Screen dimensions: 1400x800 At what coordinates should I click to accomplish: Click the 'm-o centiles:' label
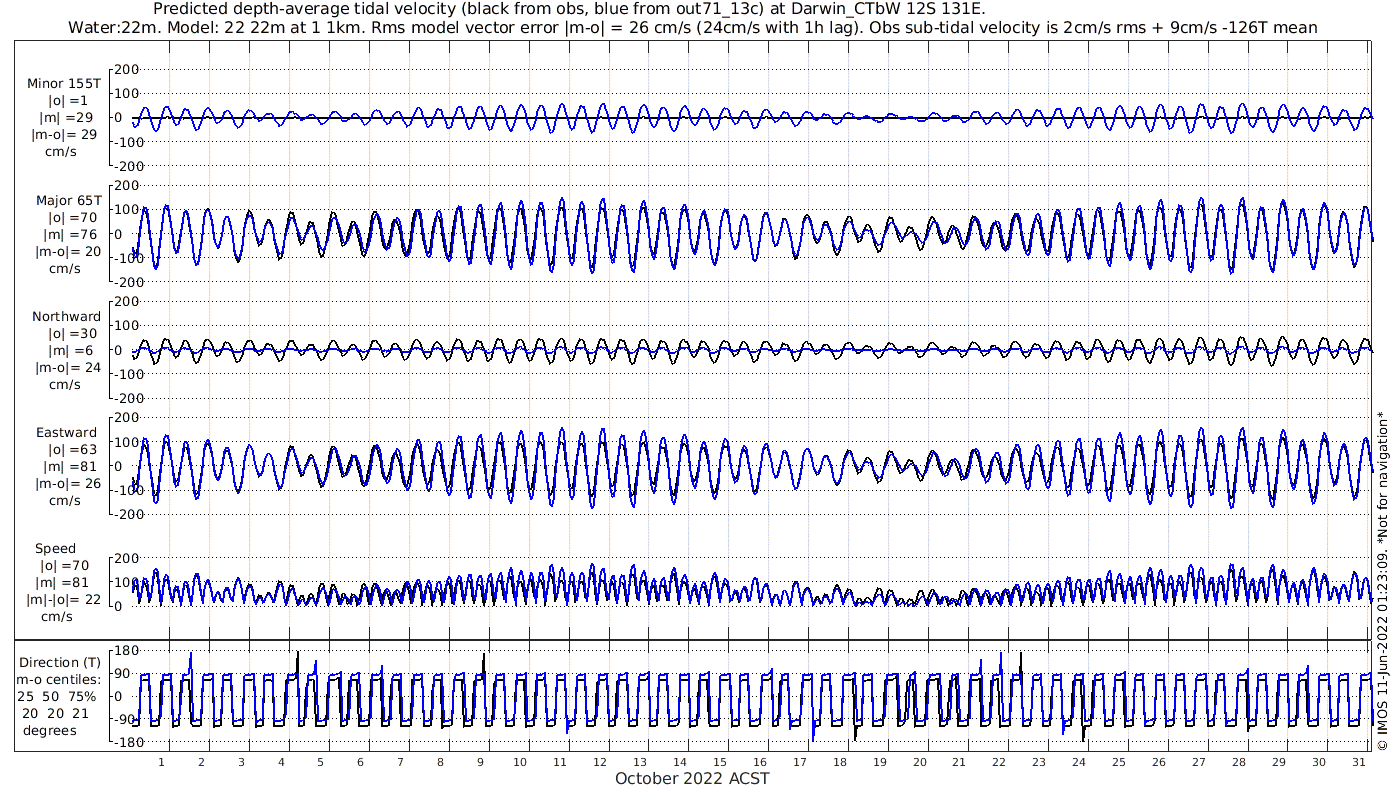click(x=57, y=680)
